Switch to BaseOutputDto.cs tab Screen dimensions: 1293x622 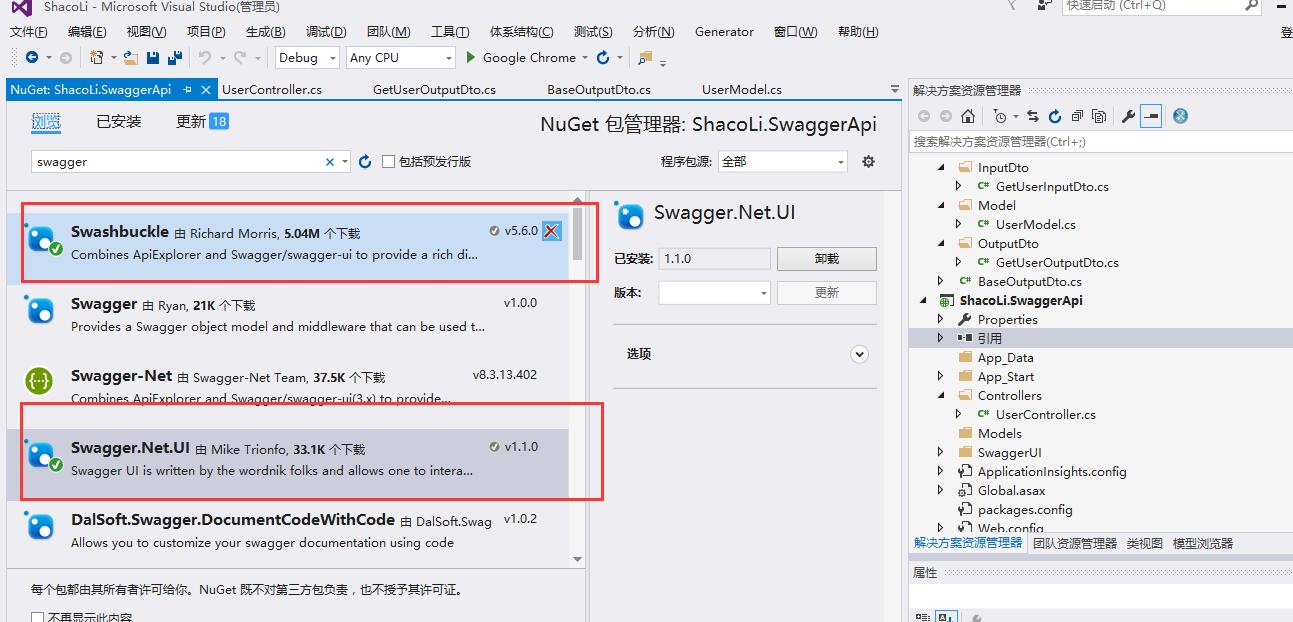(599, 89)
